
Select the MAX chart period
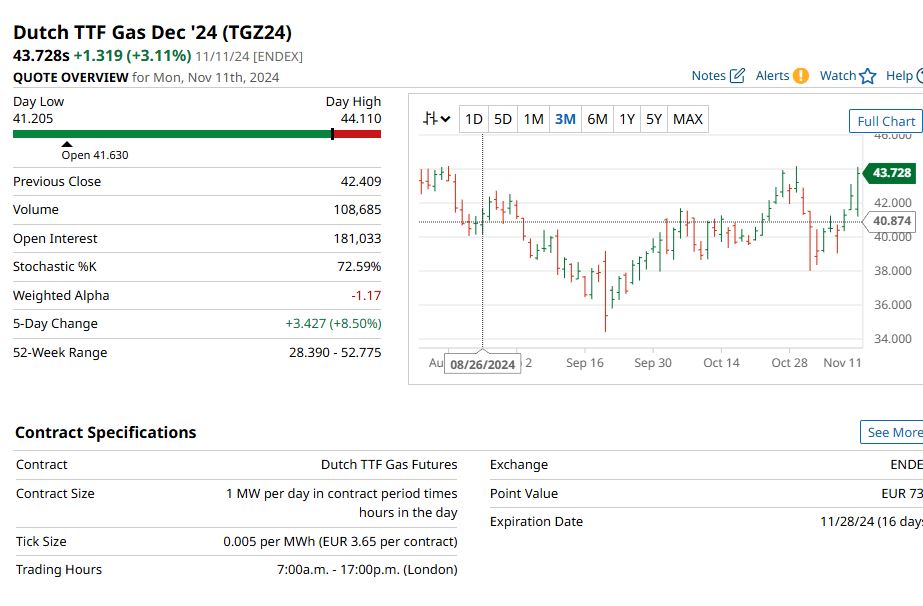(688, 120)
